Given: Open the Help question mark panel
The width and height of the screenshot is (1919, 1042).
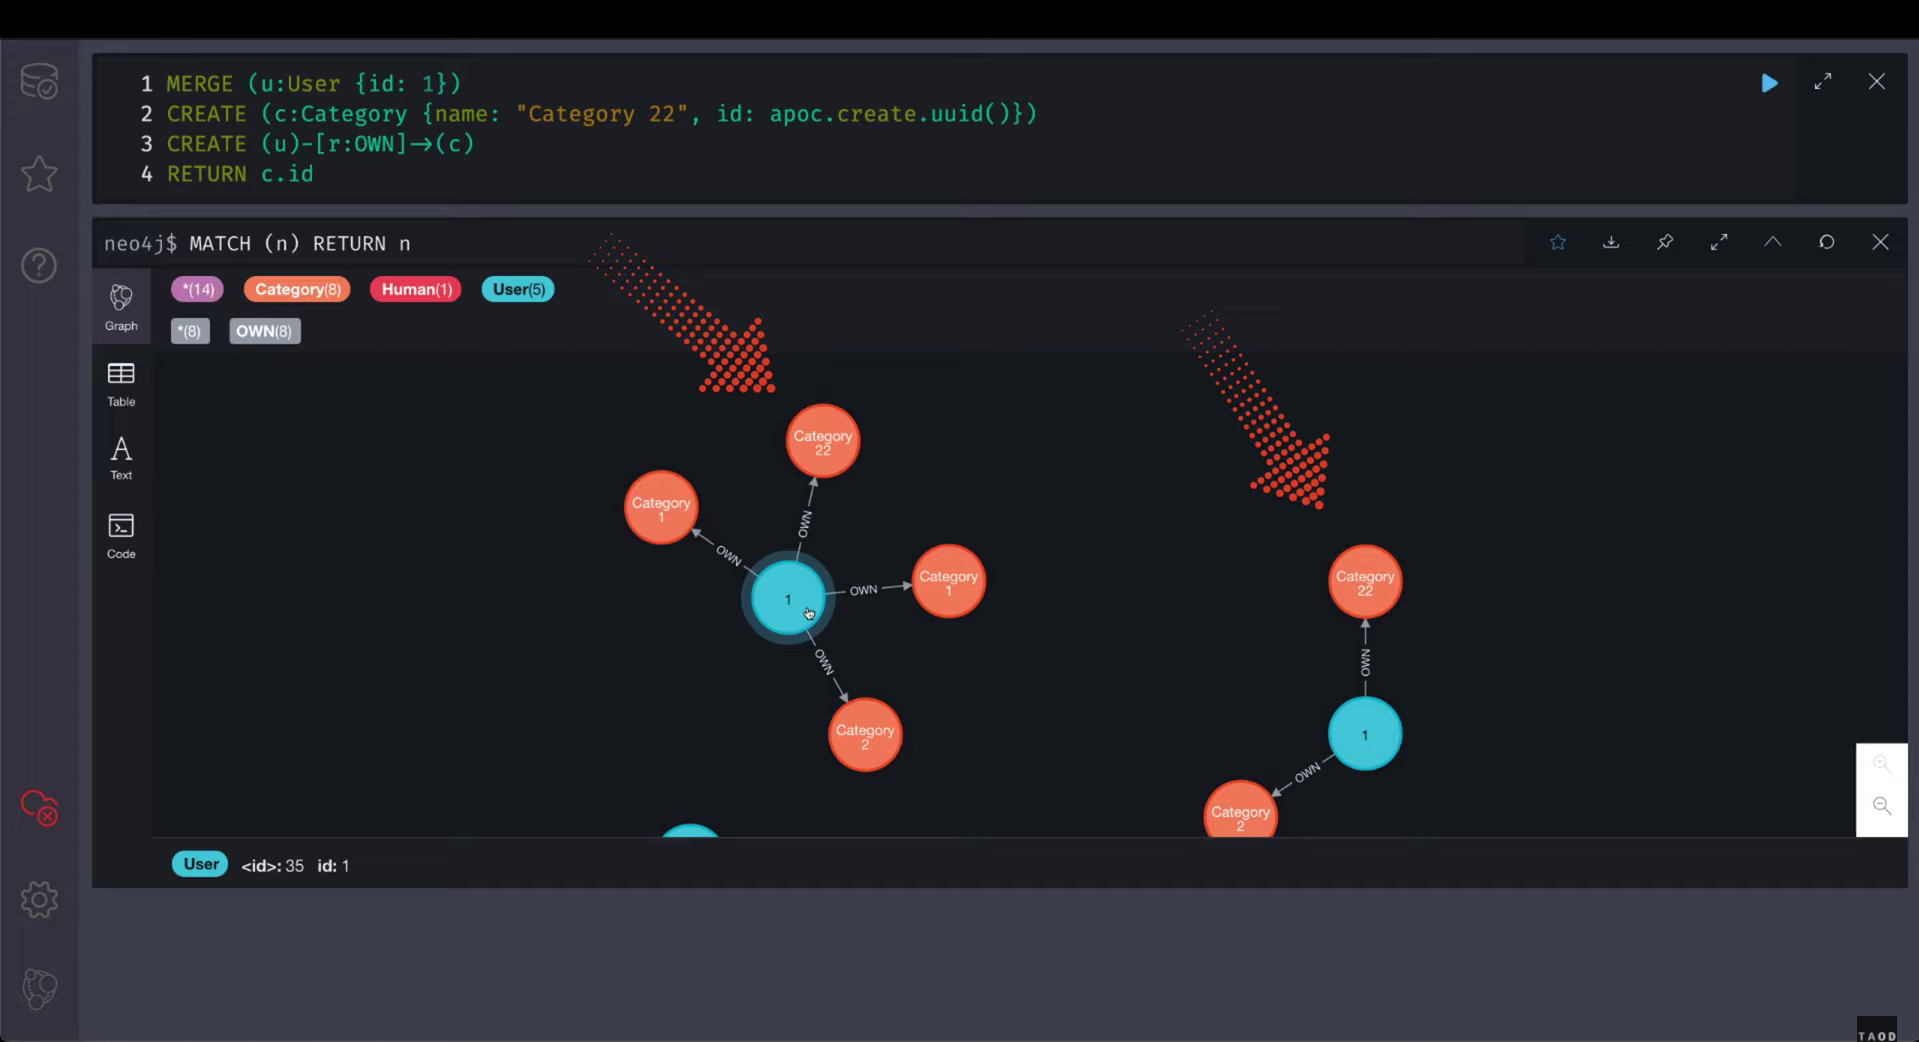Looking at the screenshot, I should 39,266.
